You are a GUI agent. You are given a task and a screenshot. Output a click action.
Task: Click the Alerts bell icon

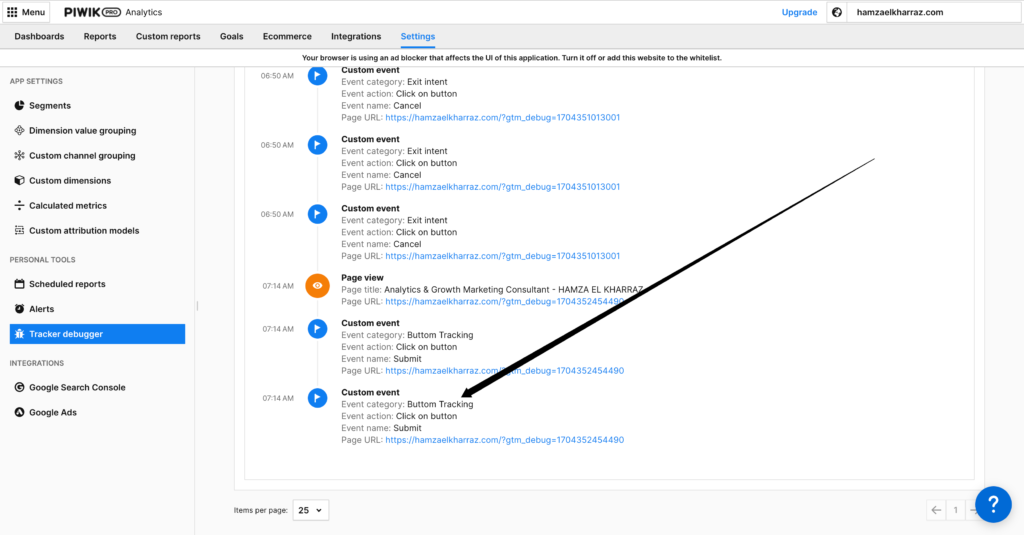click(19, 309)
